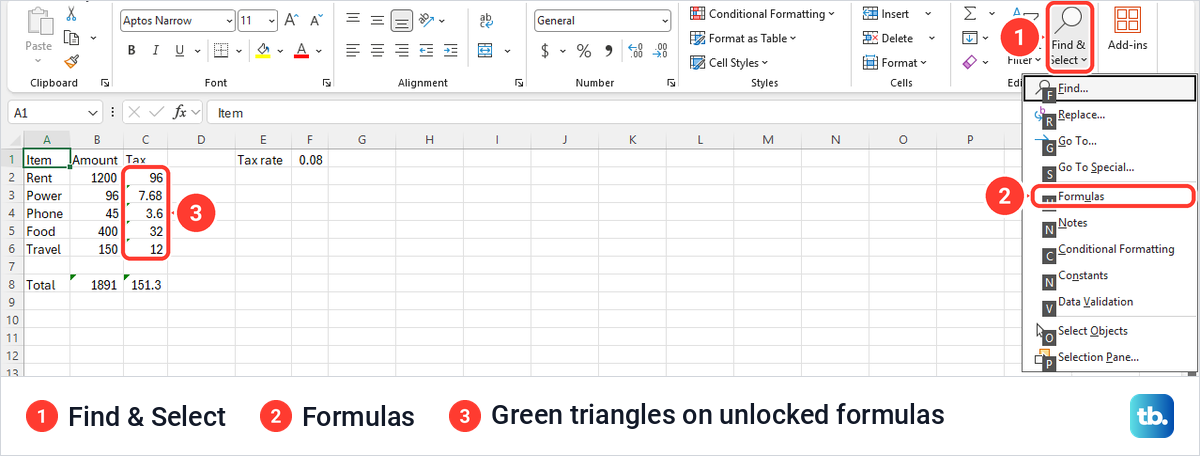Select the Format Painter brush icon
The height and width of the screenshot is (456, 1200).
click(71, 61)
